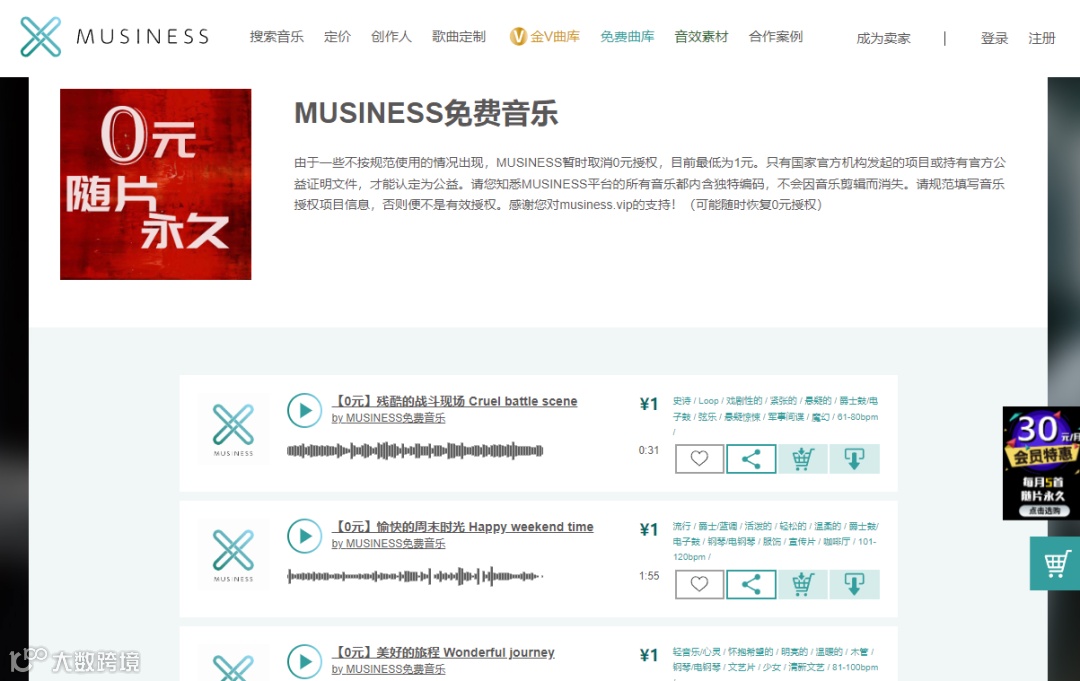Viewport: 1080px width, 681px height.
Task: Click the ¥1 price of Happy weekend time
Action: (x=649, y=529)
